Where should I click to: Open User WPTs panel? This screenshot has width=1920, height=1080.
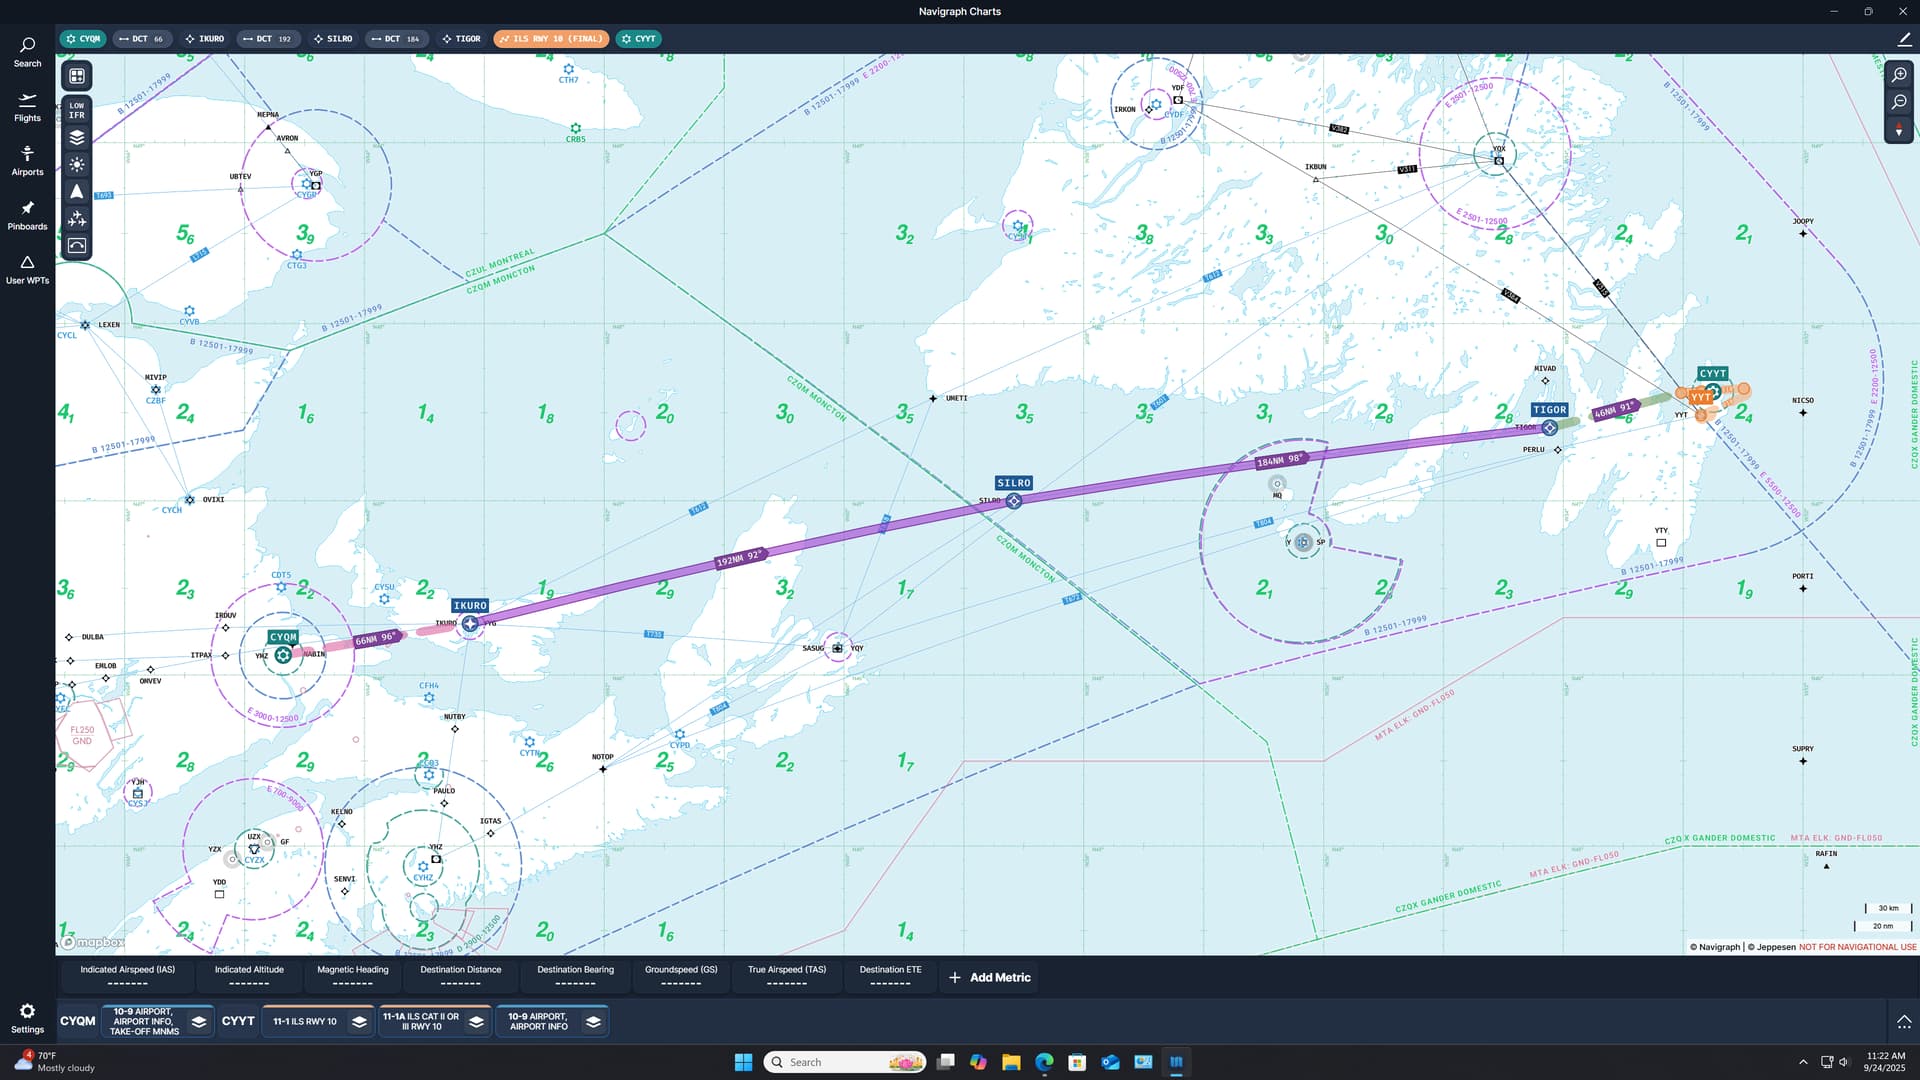[27, 269]
